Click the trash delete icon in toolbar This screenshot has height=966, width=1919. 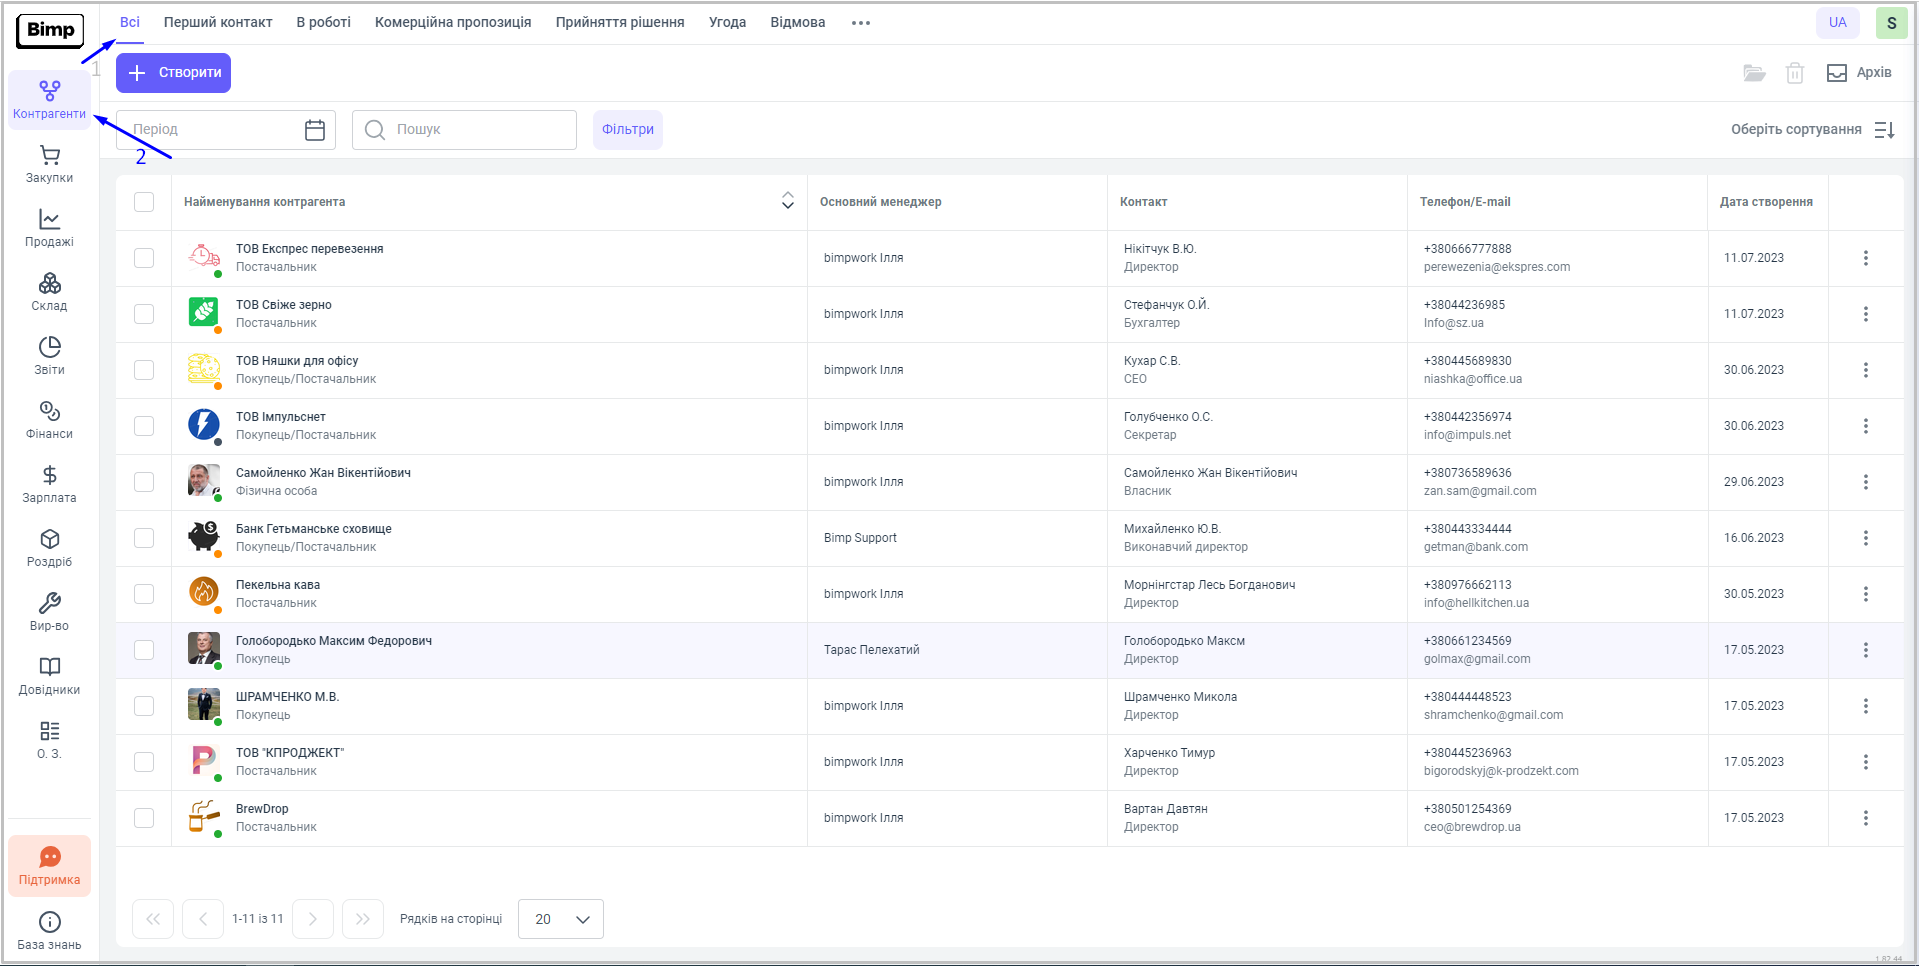pos(1794,73)
